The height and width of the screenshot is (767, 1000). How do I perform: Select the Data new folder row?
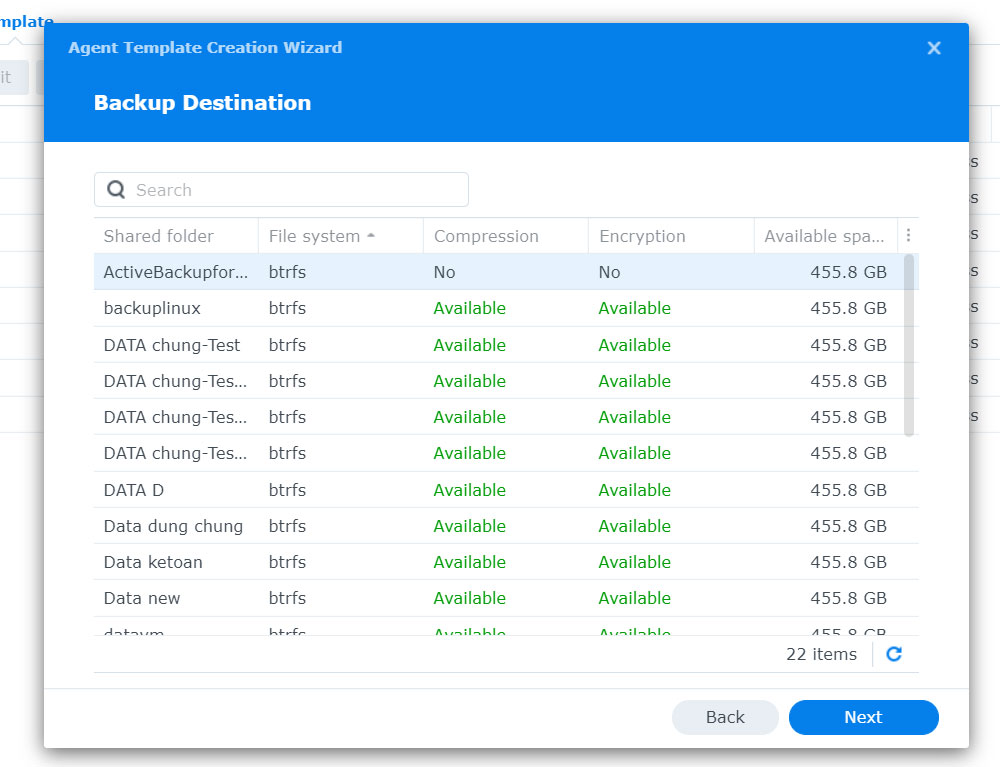[x=499, y=598]
